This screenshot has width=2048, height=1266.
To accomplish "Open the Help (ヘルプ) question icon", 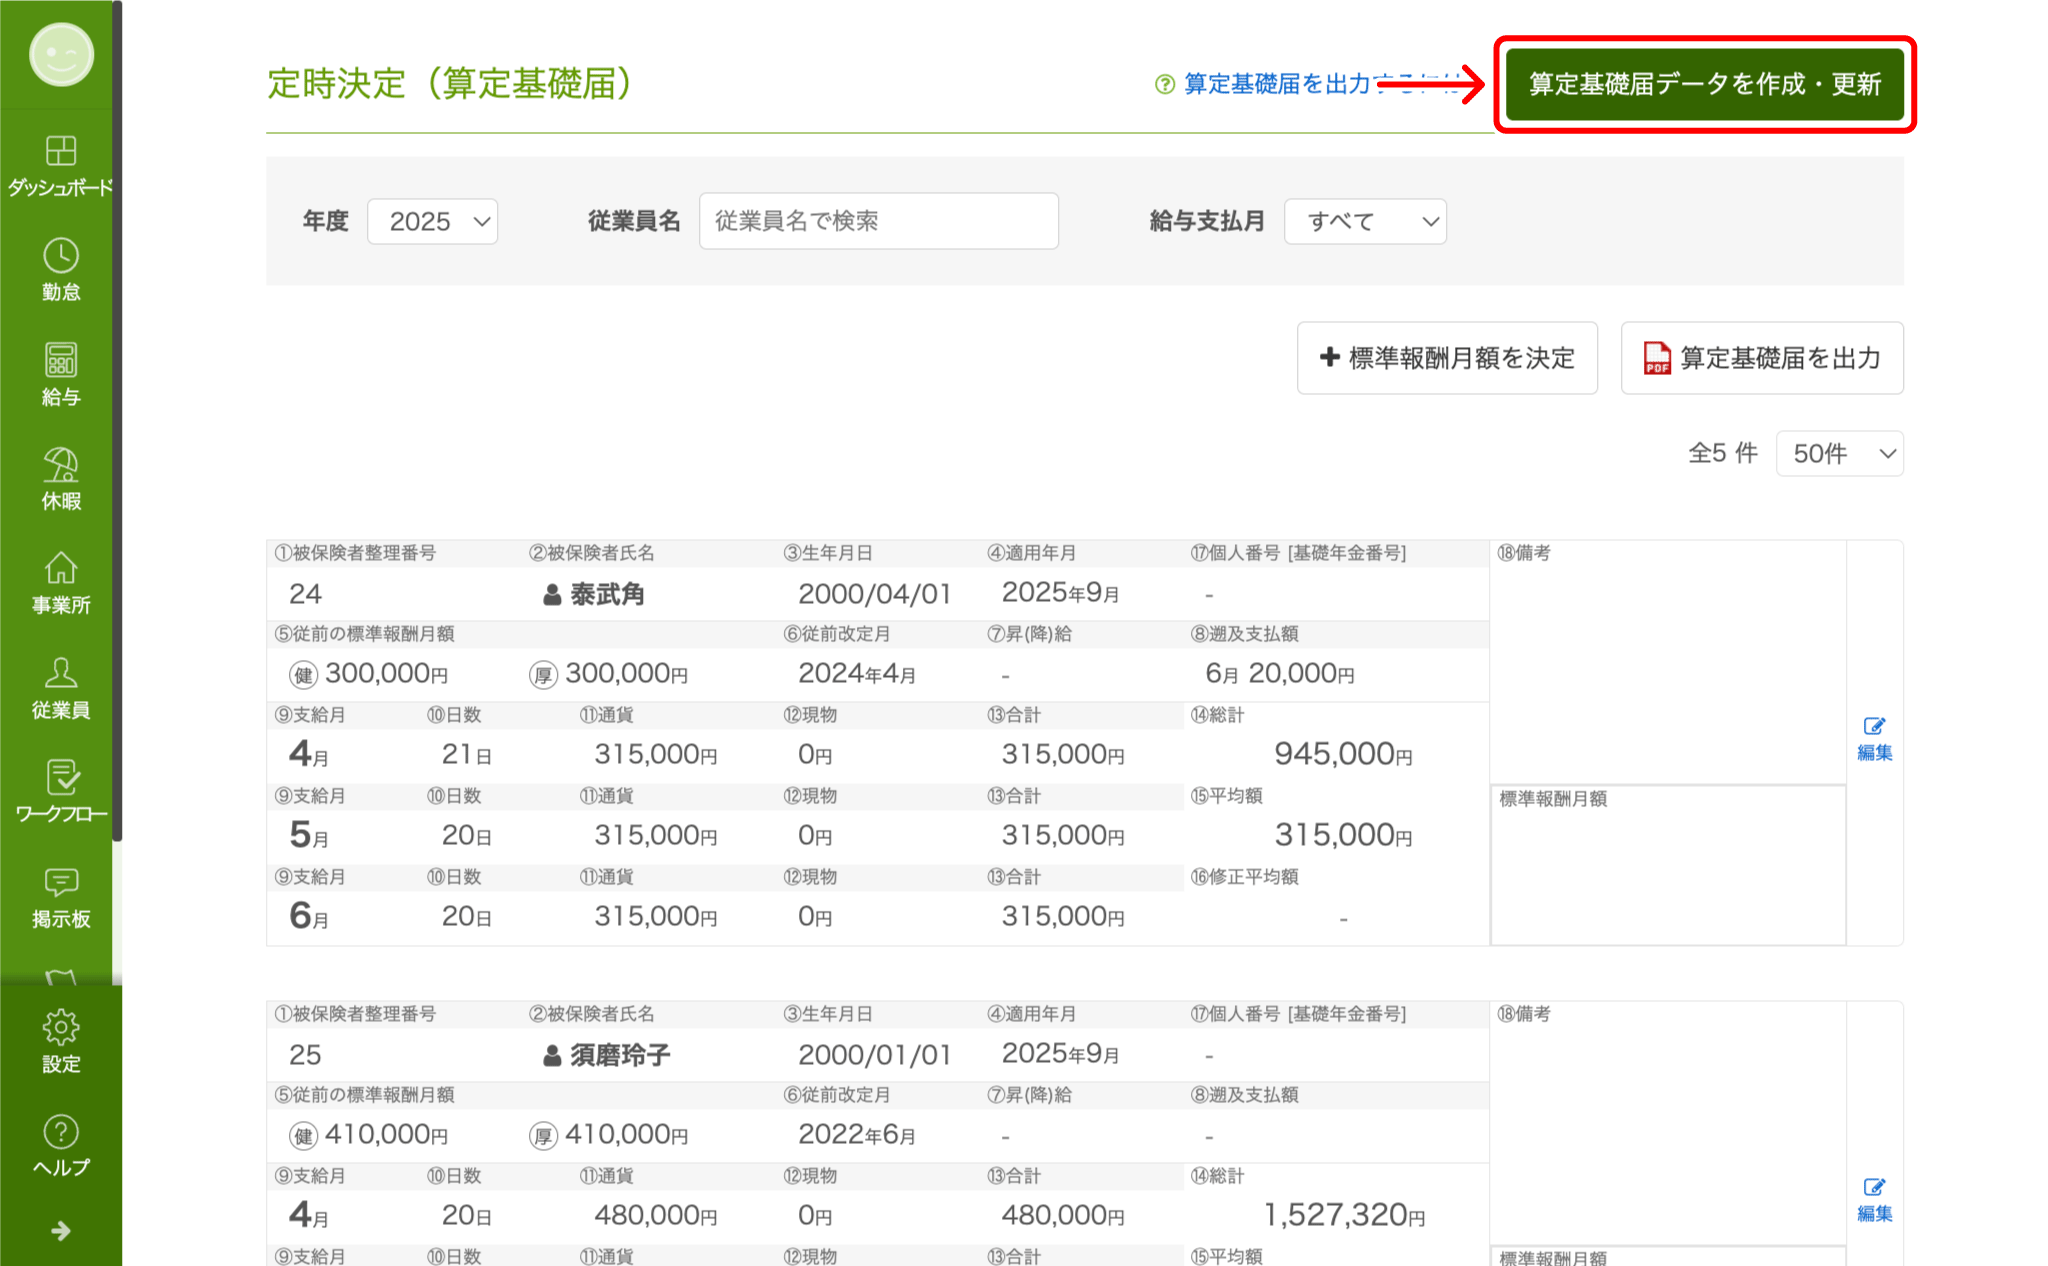I will pyautogui.click(x=61, y=1133).
